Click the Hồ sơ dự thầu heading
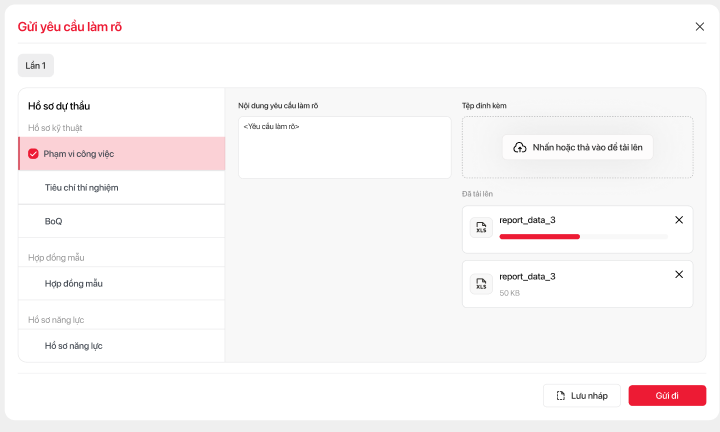This screenshot has width=720, height=432. pyautogui.click(x=59, y=106)
